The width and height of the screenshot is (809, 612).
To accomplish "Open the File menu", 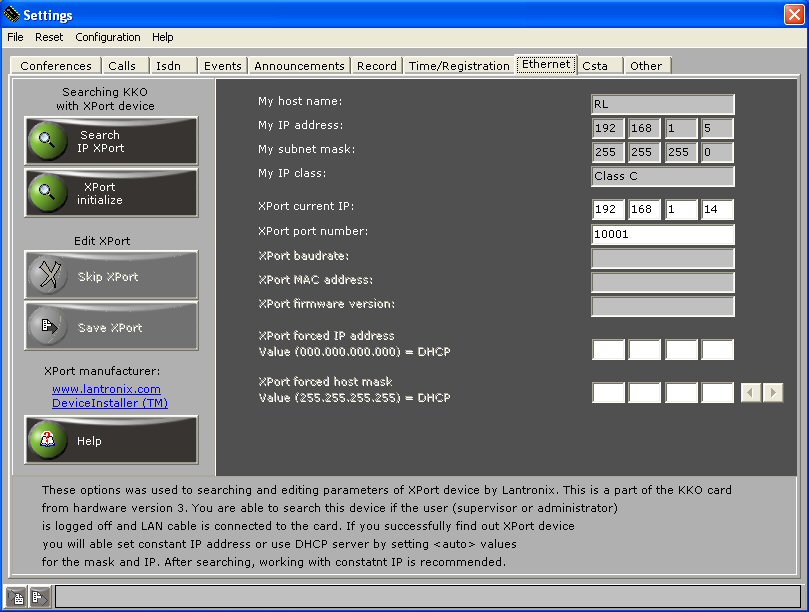I will coord(15,37).
